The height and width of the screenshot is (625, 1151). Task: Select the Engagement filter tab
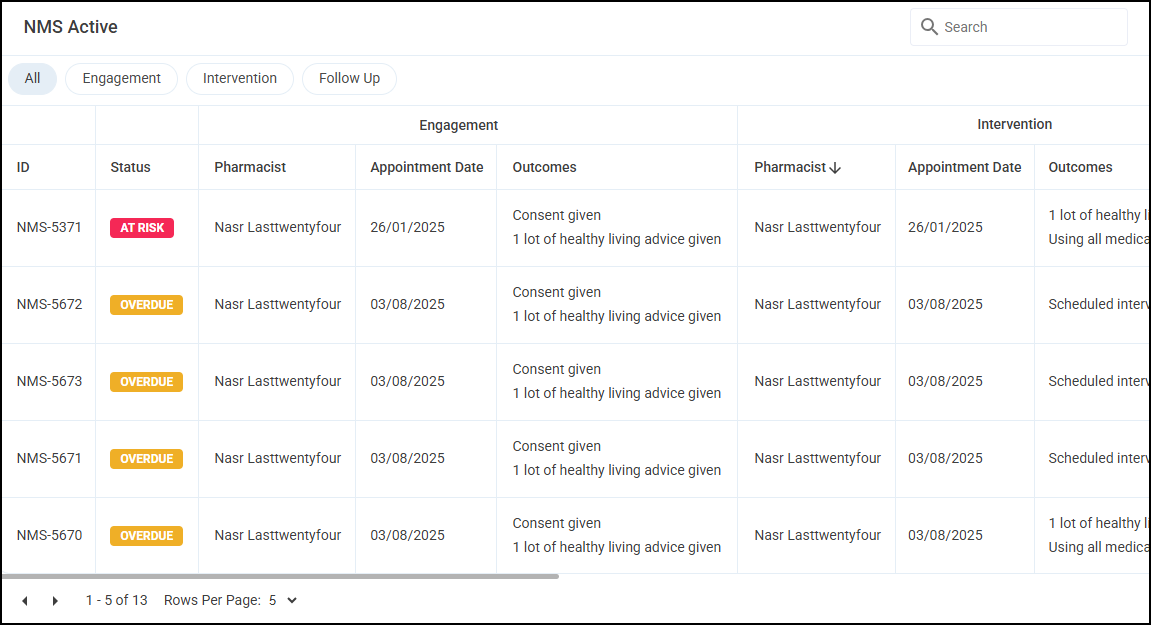click(121, 79)
